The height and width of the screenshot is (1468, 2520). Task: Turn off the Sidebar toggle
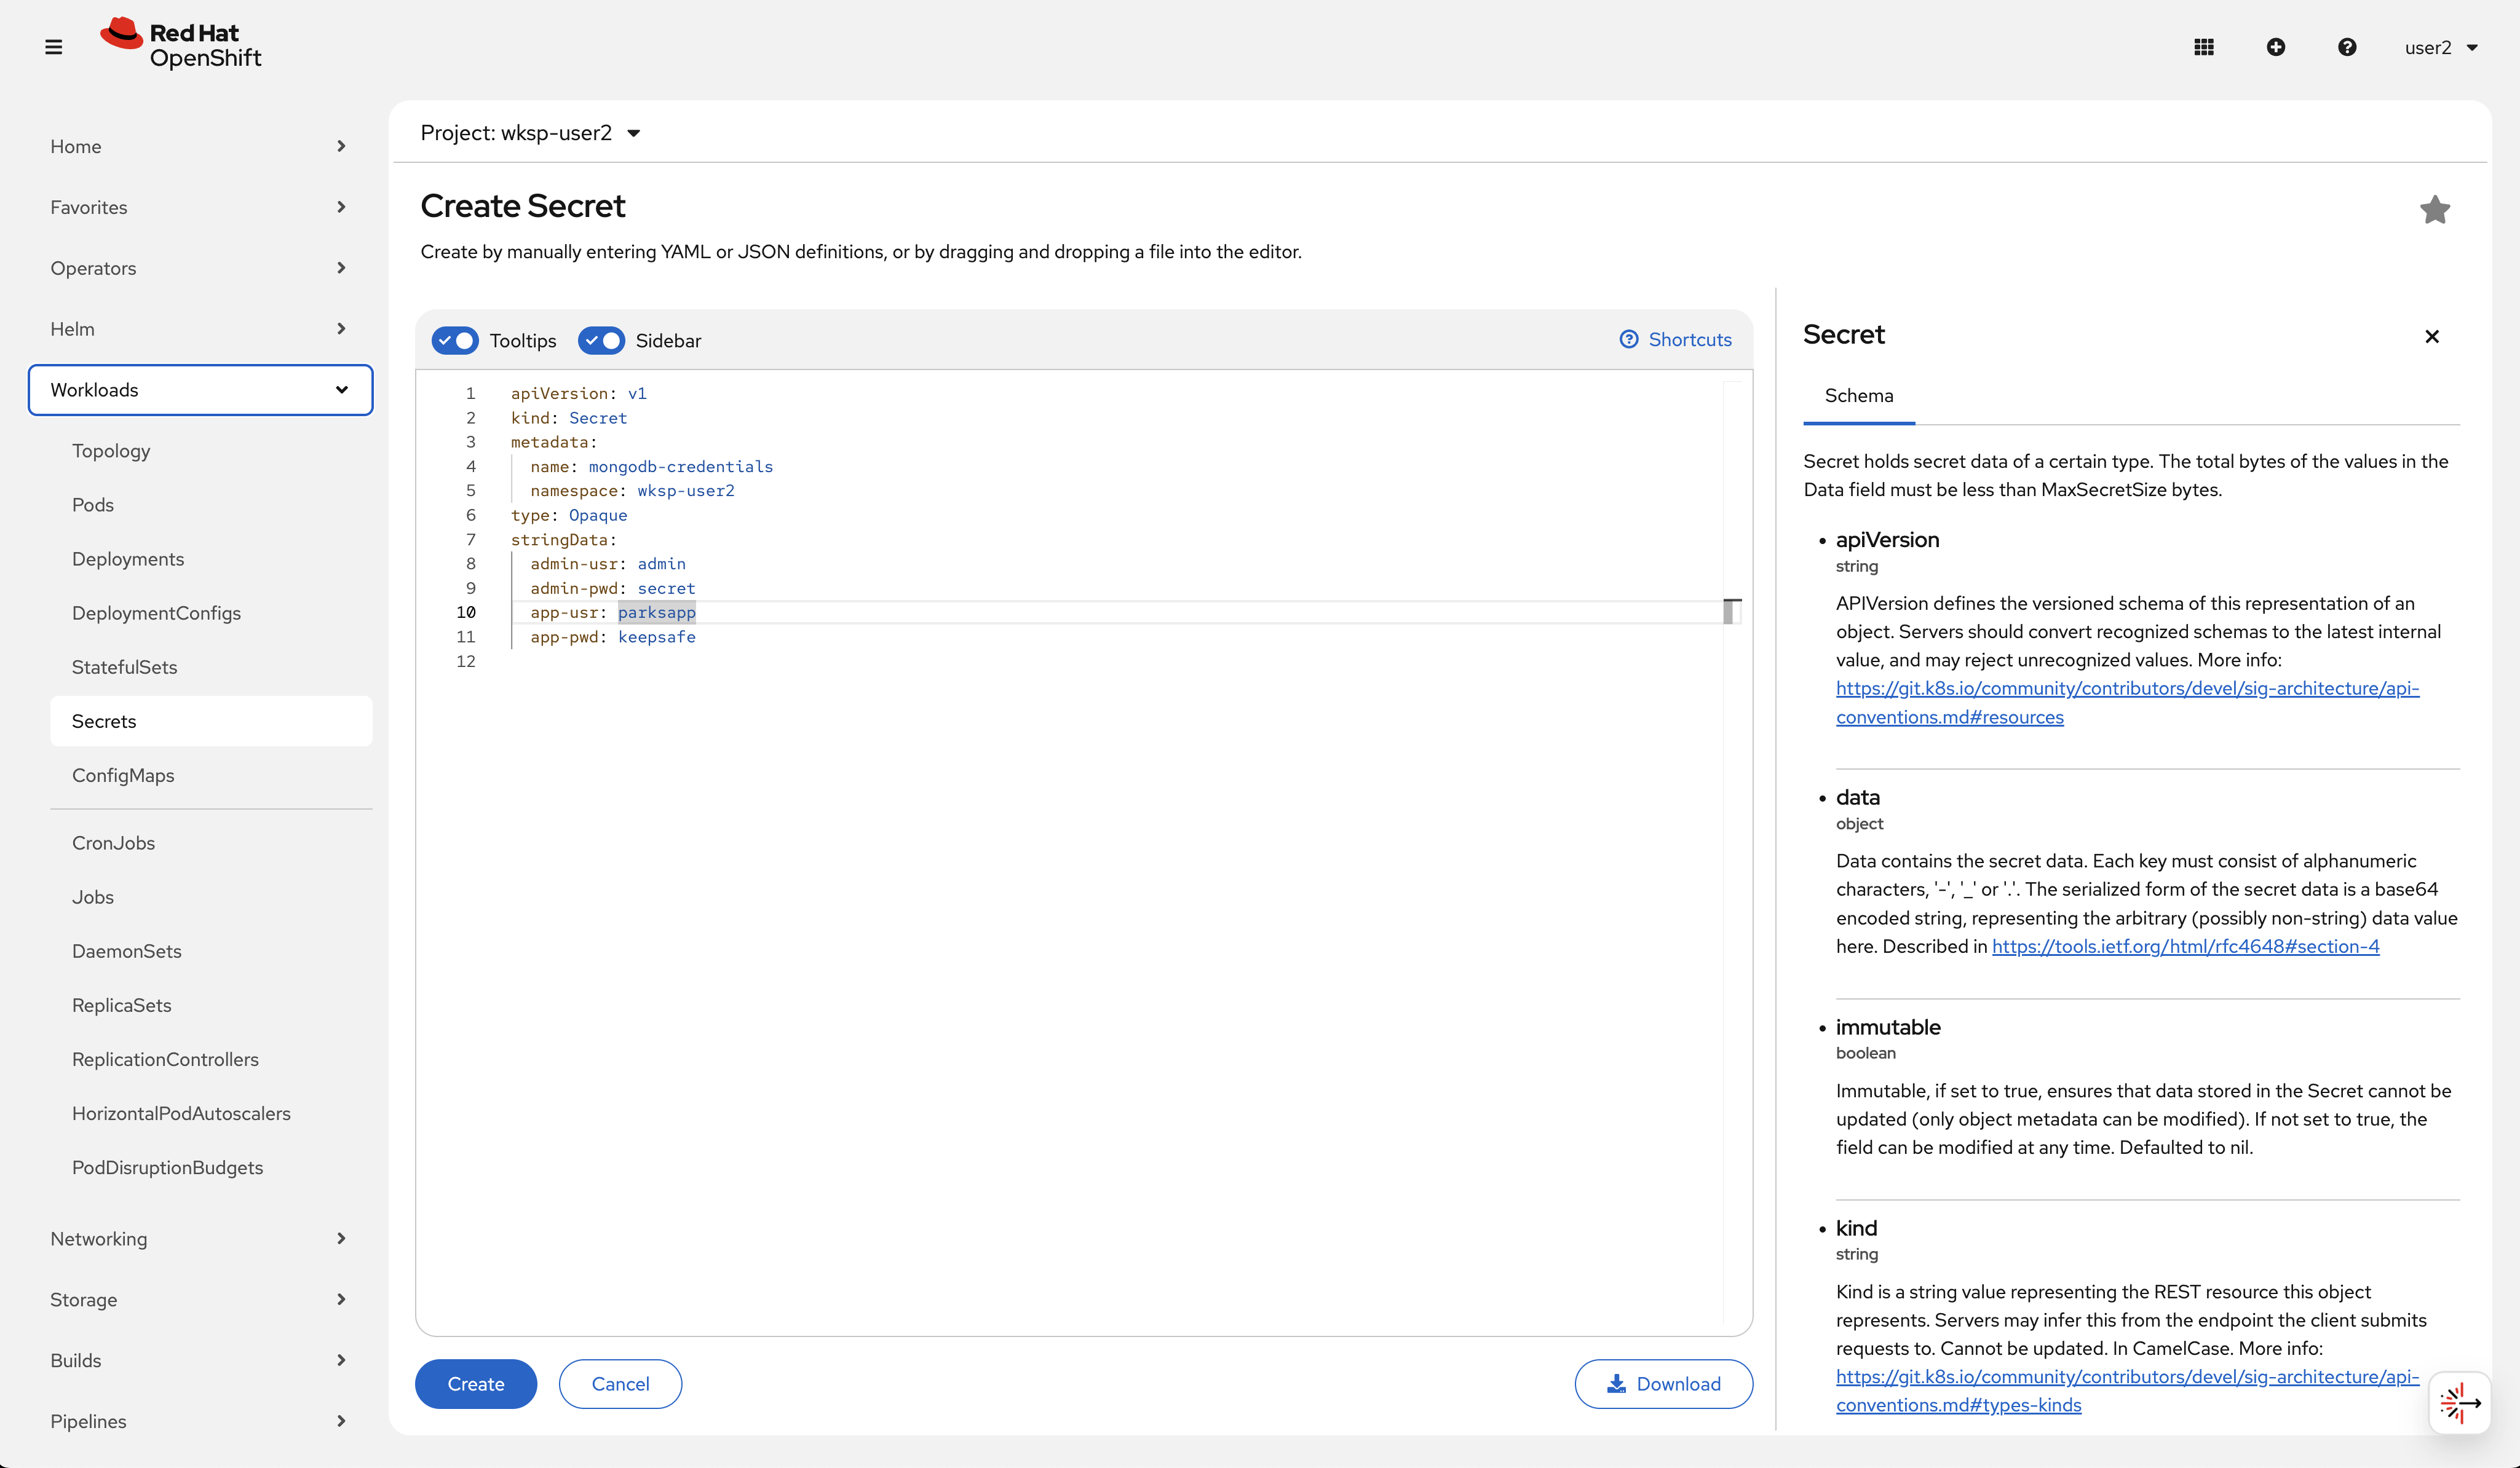tap(601, 341)
